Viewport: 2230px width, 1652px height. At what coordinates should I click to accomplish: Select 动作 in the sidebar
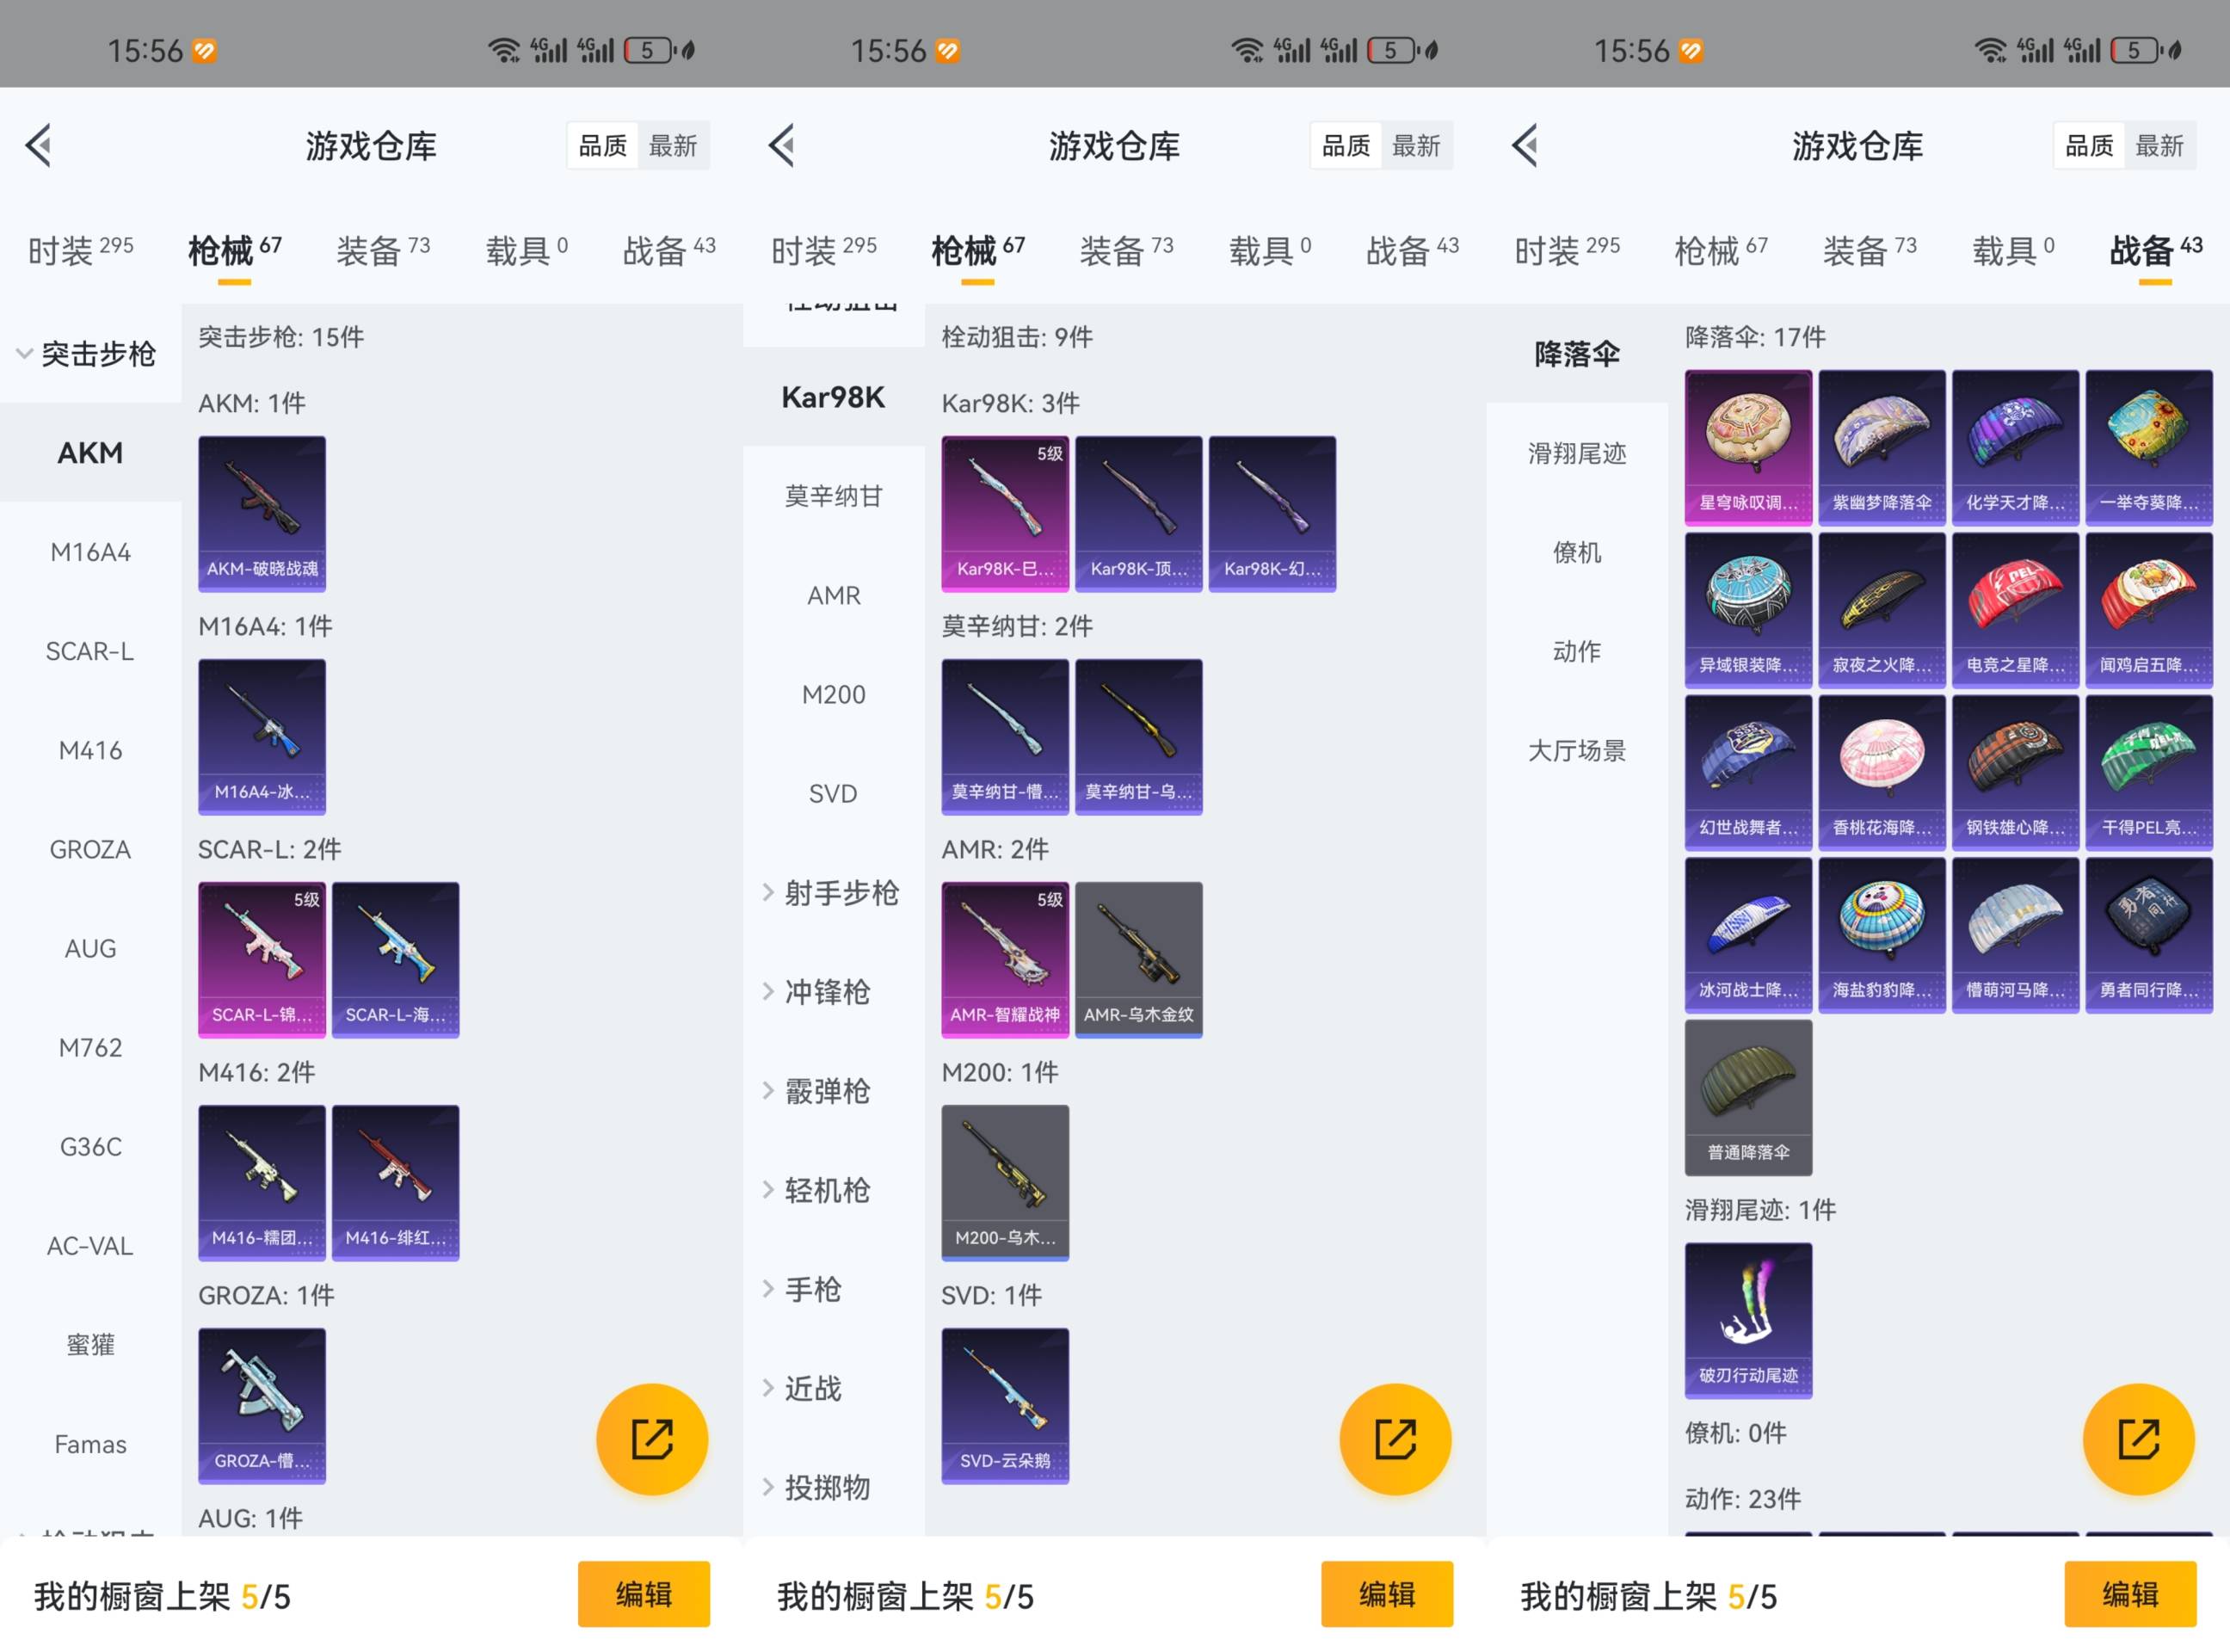point(1576,651)
